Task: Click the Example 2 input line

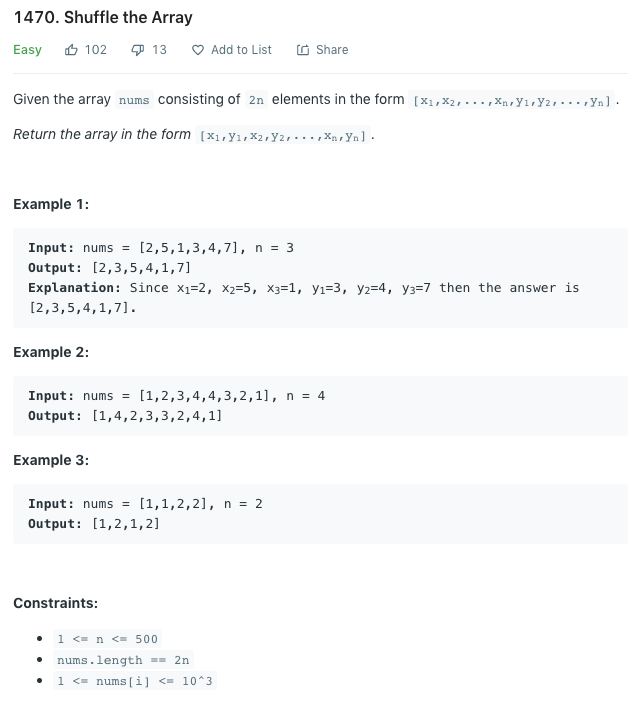Action: point(176,396)
